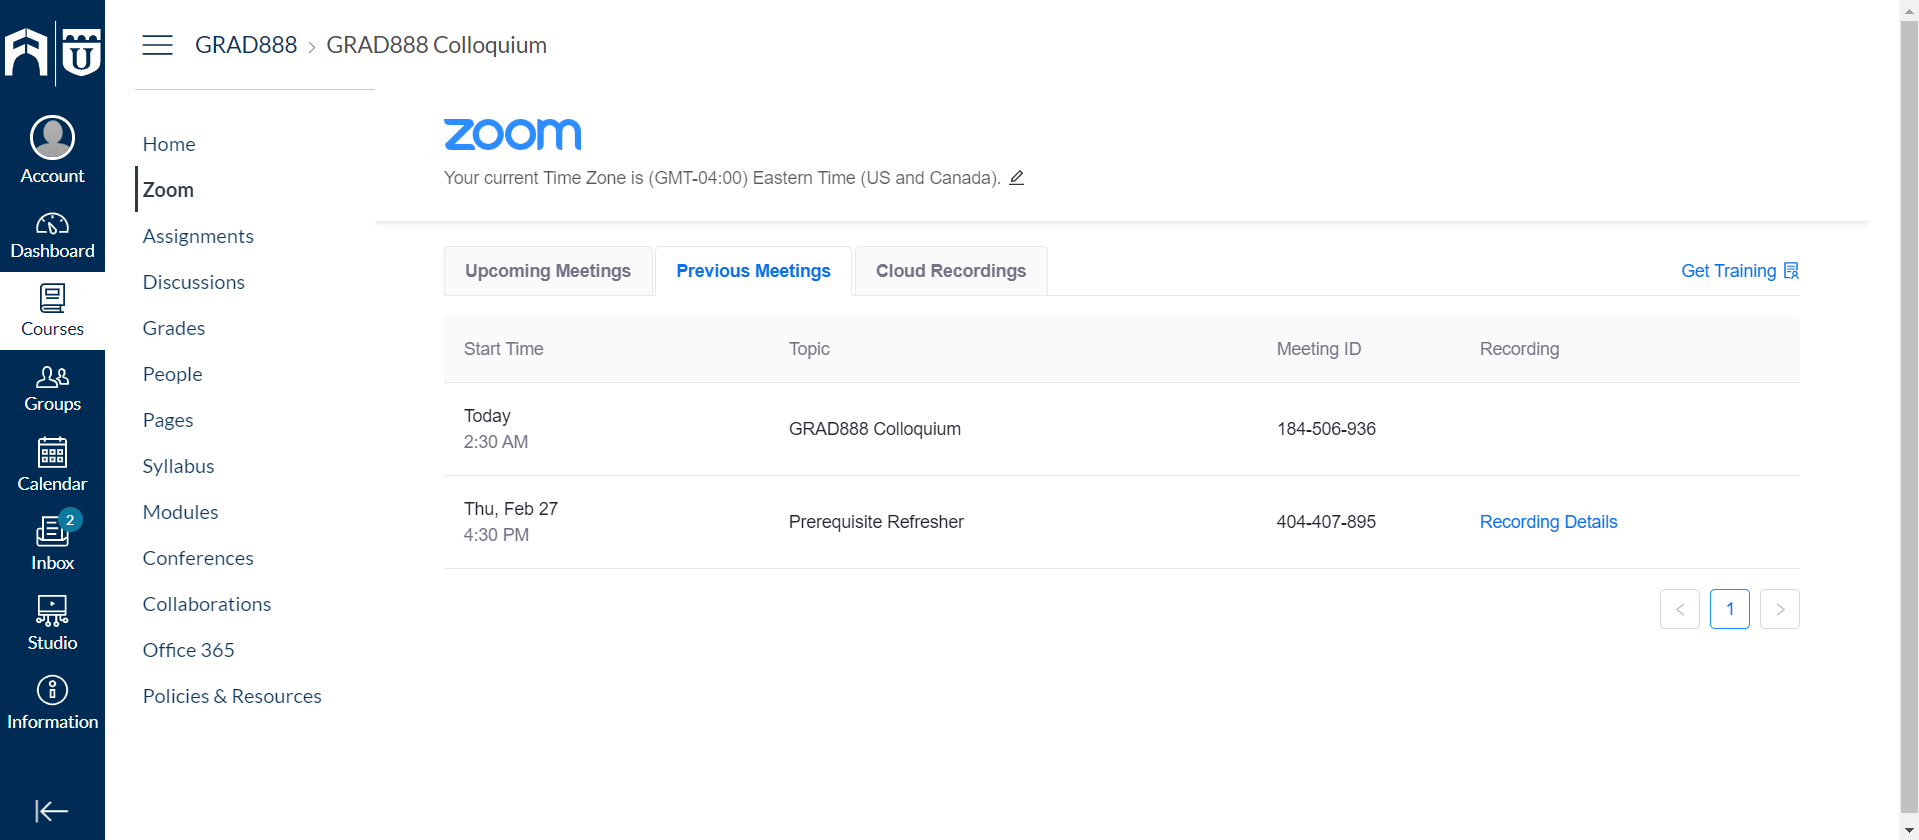Open Get Training link

coord(1739,271)
